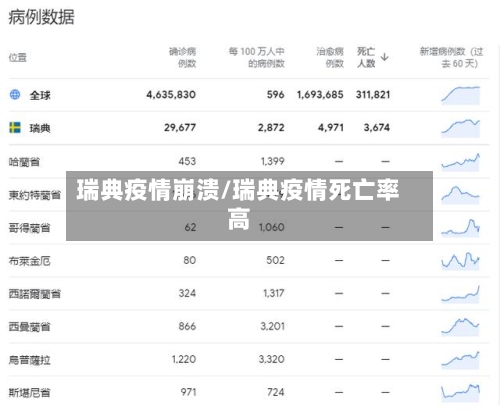Viewport: 500px width, 413px height.
Task: Select the 哥得蘭省 row label
Action: pyautogui.click(x=30, y=228)
